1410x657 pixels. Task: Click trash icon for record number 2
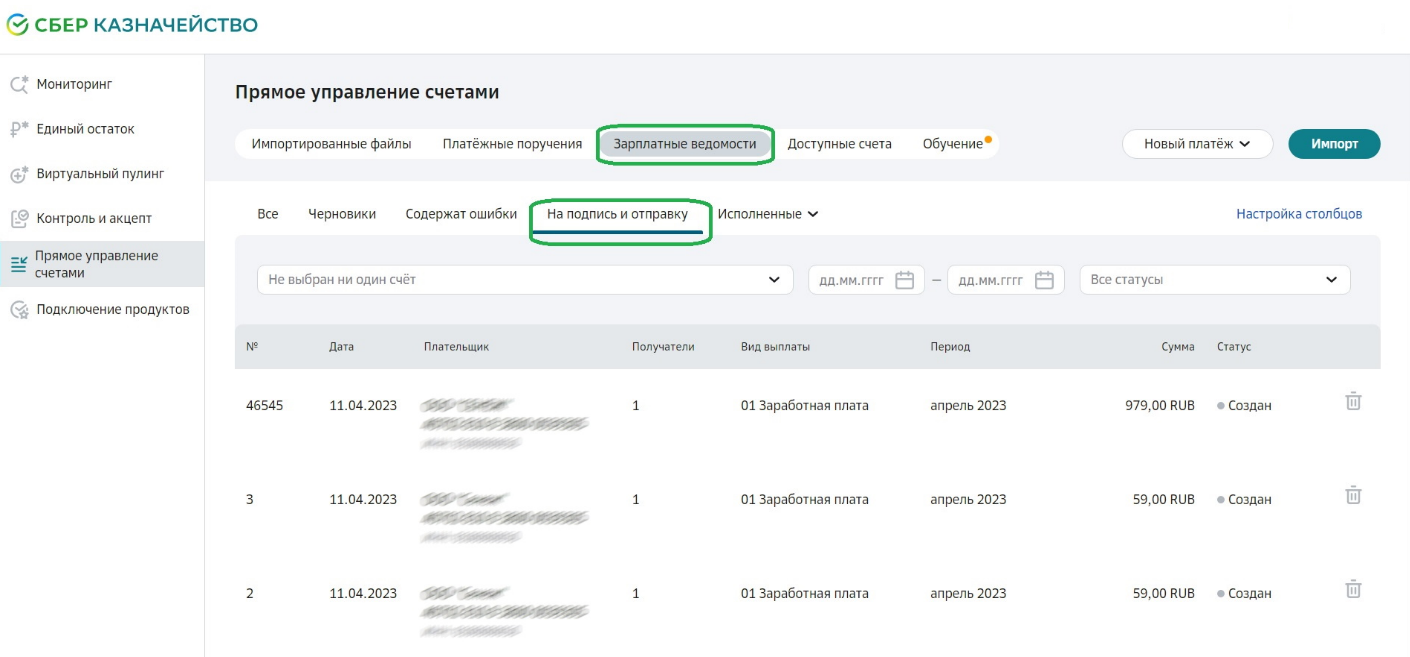pyautogui.click(x=1353, y=589)
